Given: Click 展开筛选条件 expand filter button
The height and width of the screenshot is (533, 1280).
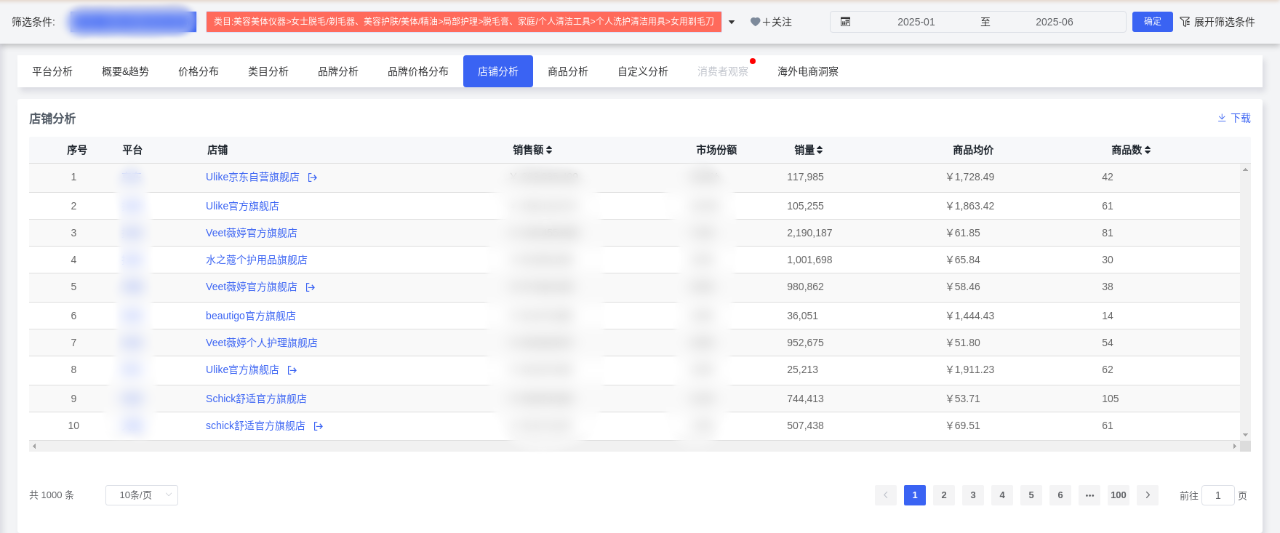Looking at the screenshot, I should point(1217,22).
